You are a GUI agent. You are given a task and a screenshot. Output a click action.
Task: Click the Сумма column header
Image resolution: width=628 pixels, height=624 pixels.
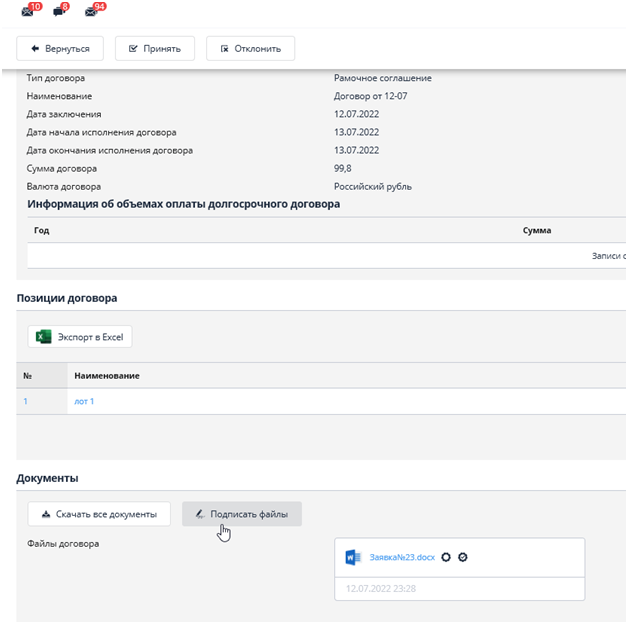[537, 230]
